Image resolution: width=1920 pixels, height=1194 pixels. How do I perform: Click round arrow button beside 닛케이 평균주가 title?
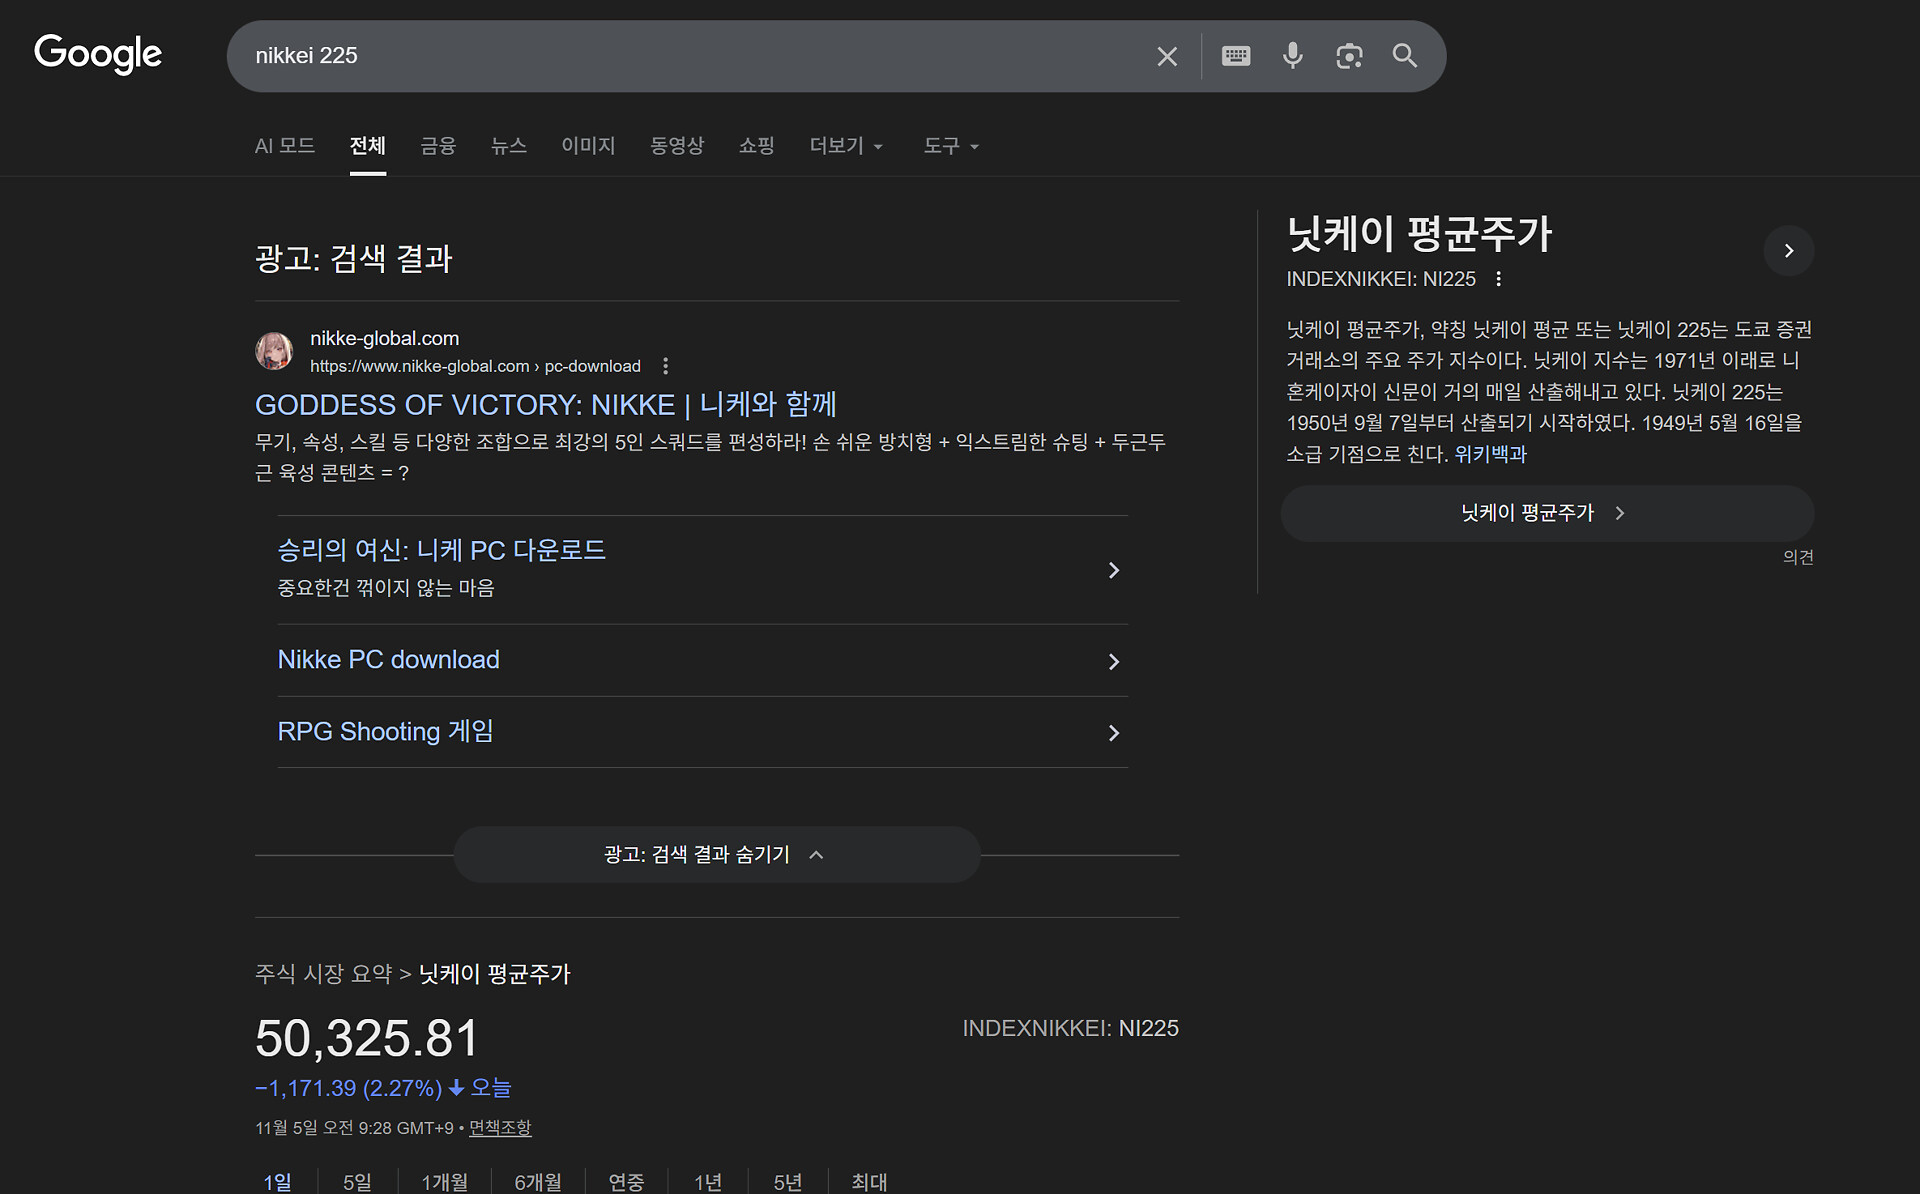pos(1788,251)
